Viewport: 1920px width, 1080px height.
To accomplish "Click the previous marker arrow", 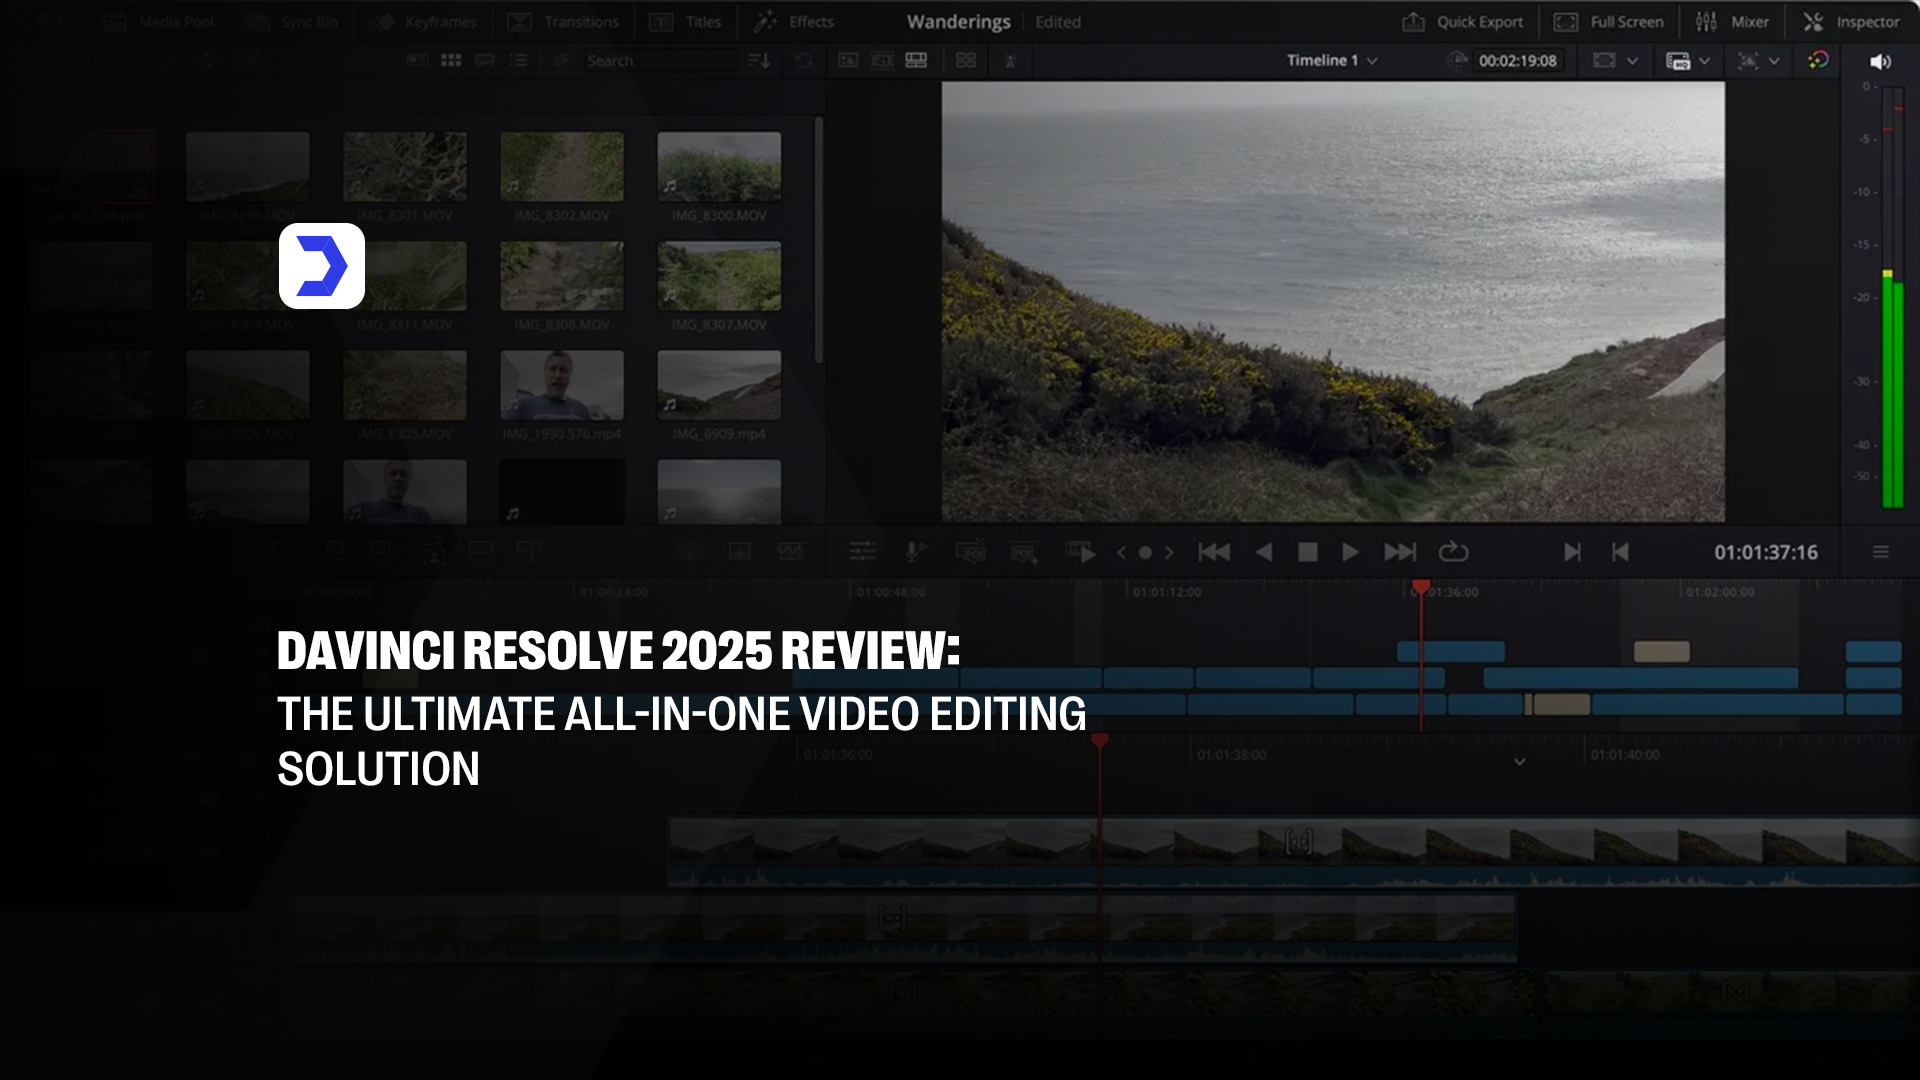I will click(1122, 552).
